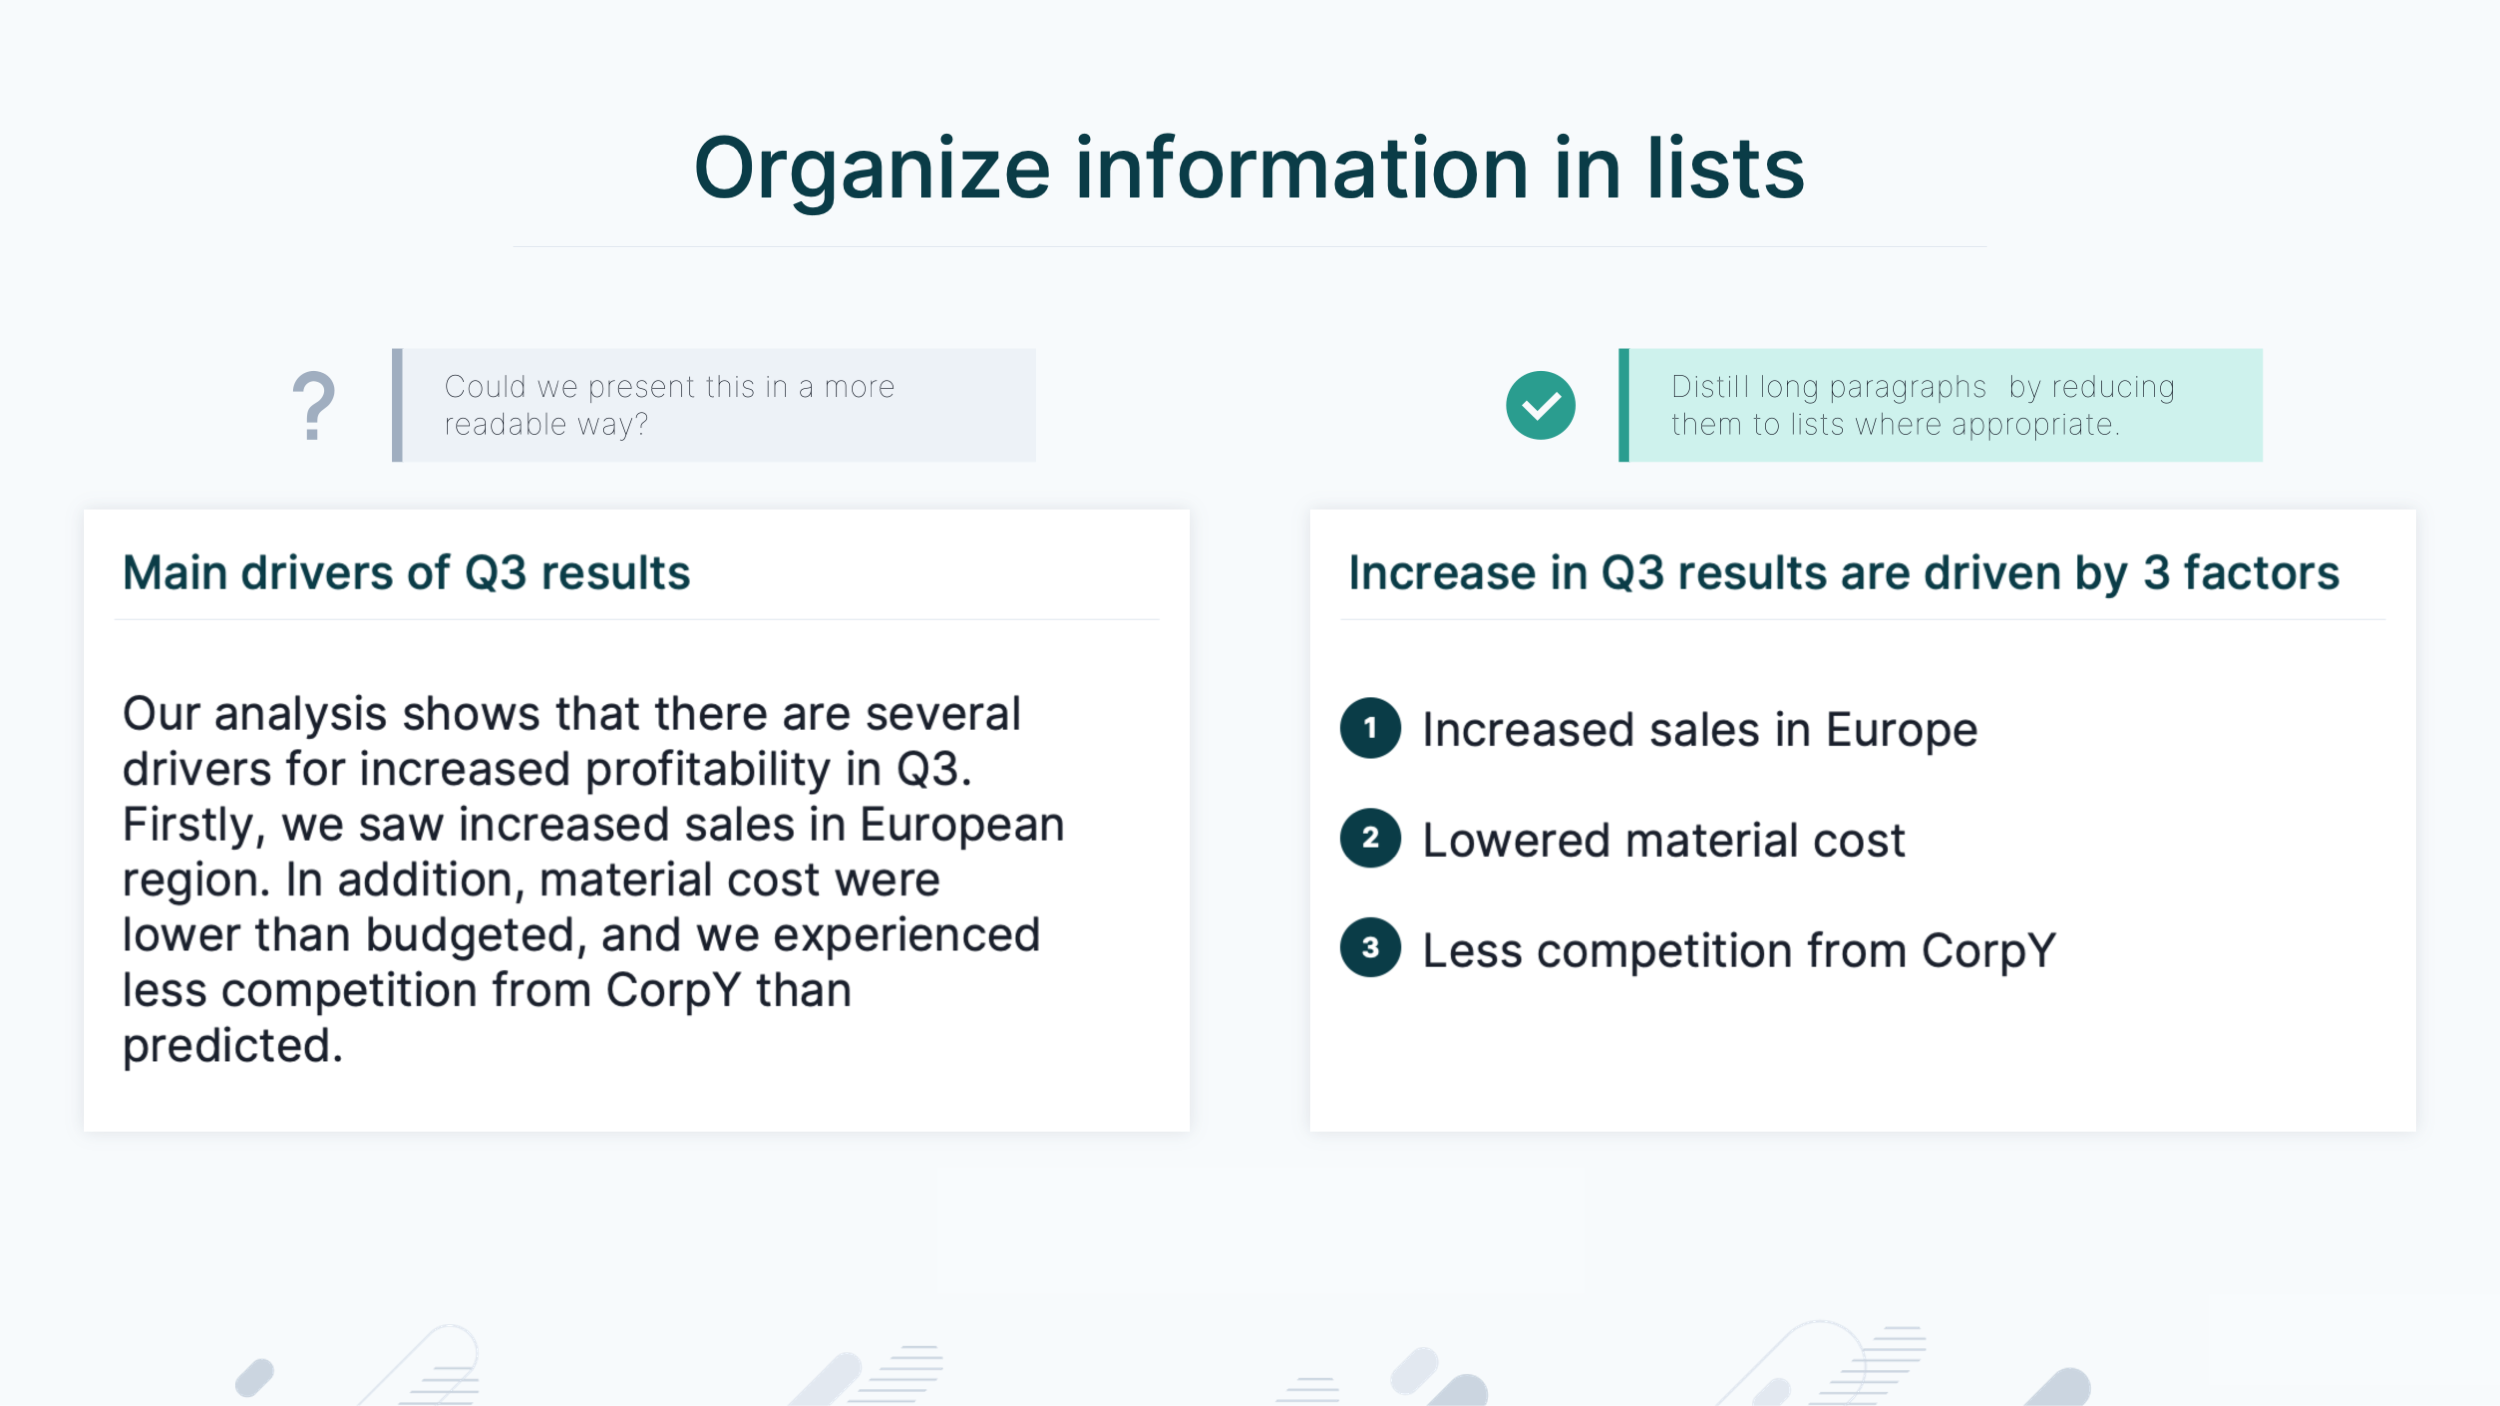Toggle the question indicator beside readability comment
The width and height of the screenshot is (2500, 1406).
point(313,404)
